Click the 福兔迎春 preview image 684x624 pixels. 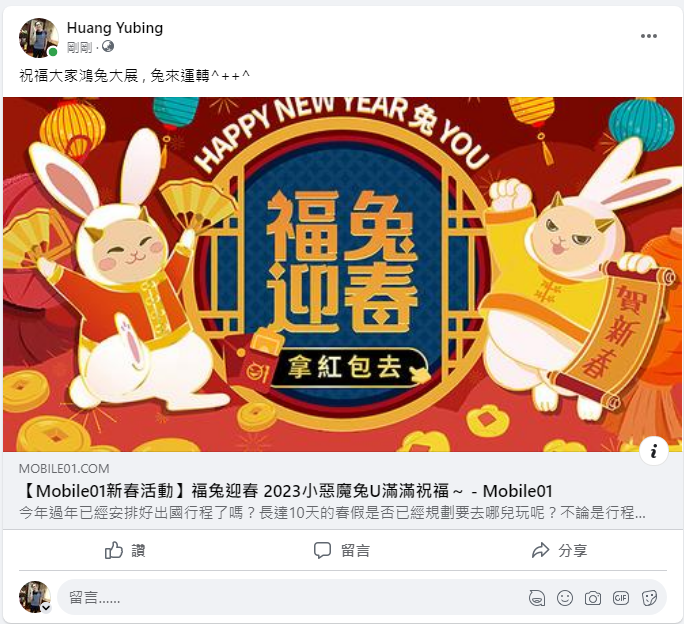coord(342,274)
